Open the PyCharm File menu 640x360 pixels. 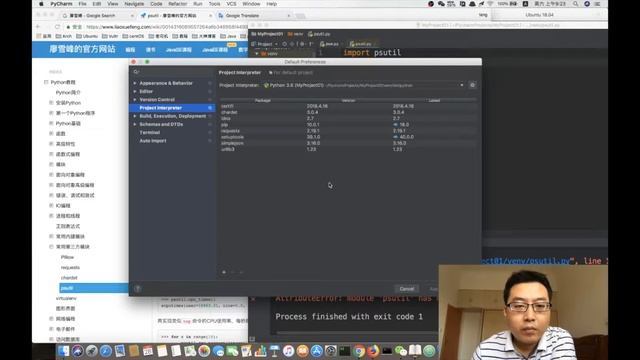click(82, 4)
